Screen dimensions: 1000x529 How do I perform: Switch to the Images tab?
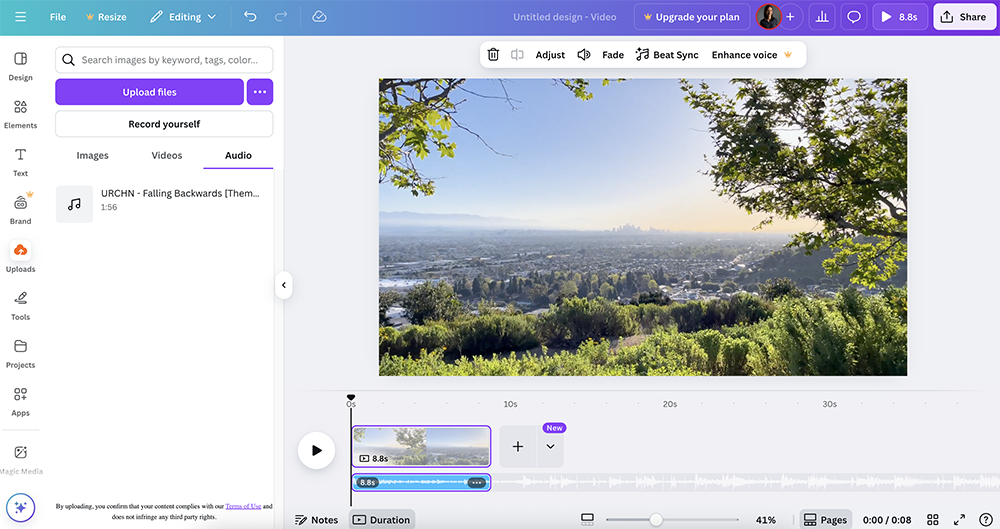pyautogui.click(x=92, y=155)
